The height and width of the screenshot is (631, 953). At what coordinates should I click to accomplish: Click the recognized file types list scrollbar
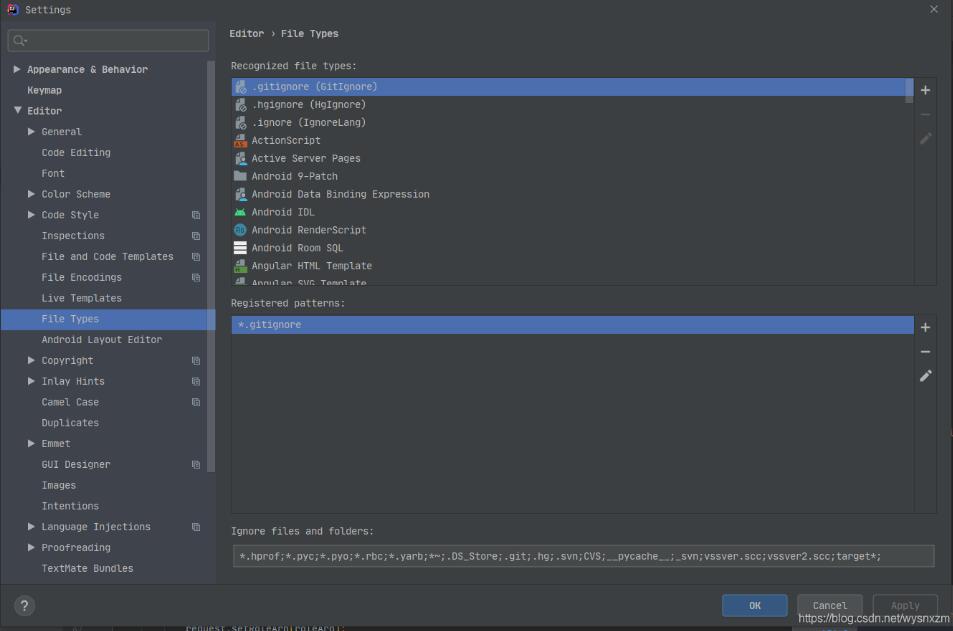(x=909, y=91)
